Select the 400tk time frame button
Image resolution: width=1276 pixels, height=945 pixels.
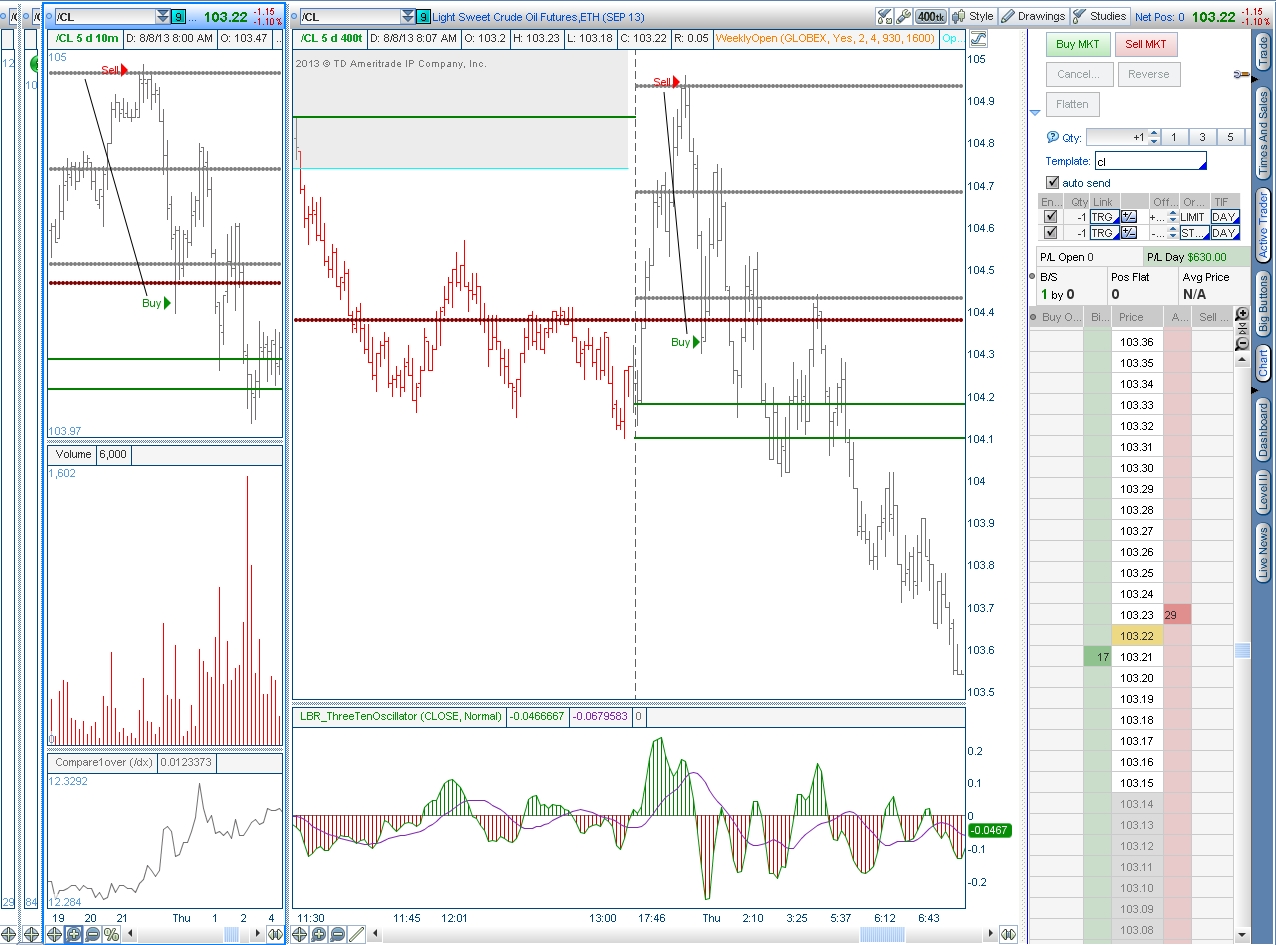point(930,17)
